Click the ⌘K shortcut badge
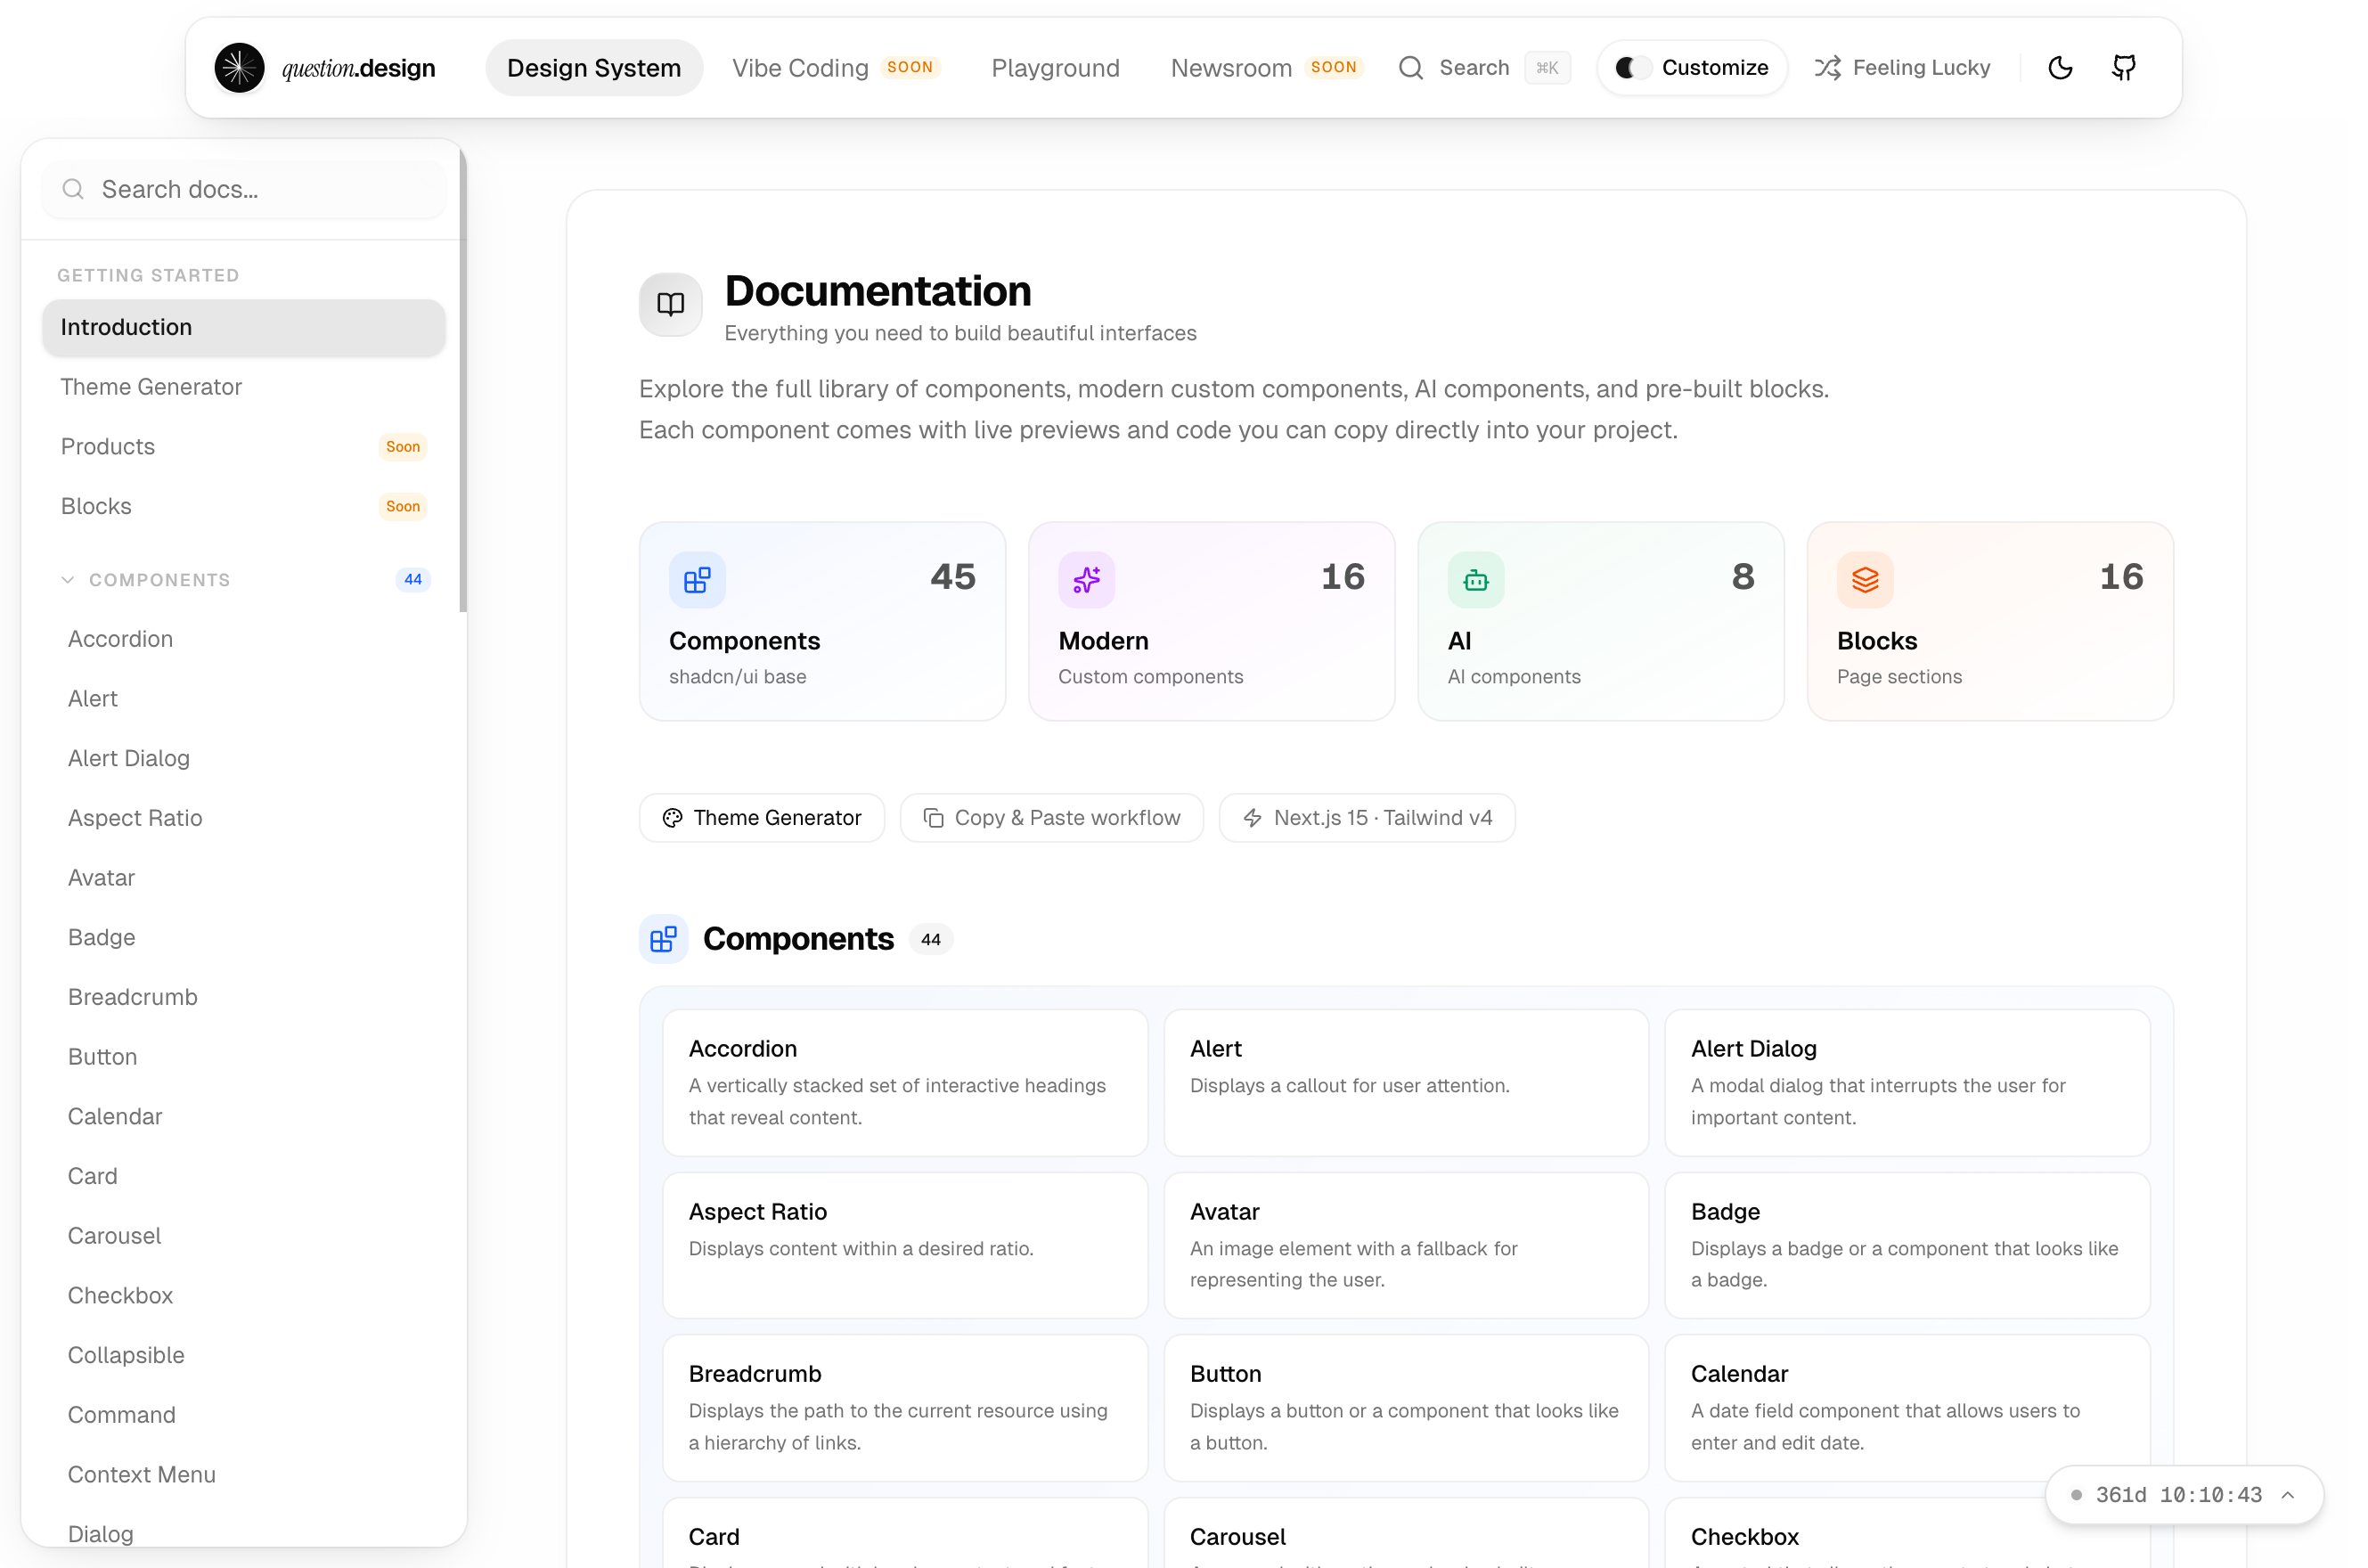Image resolution: width=2368 pixels, height=1568 pixels. click(1546, 68)
